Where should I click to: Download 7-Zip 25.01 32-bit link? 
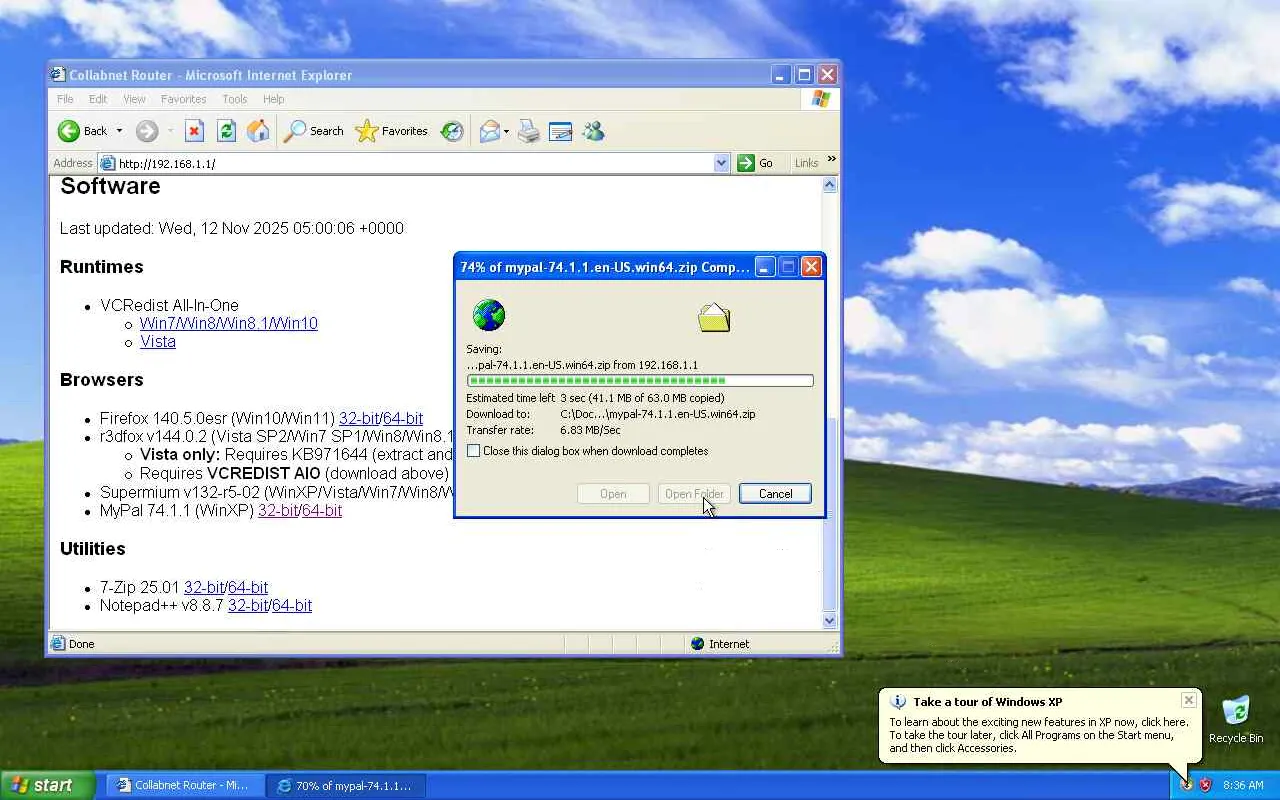(204, 588)
